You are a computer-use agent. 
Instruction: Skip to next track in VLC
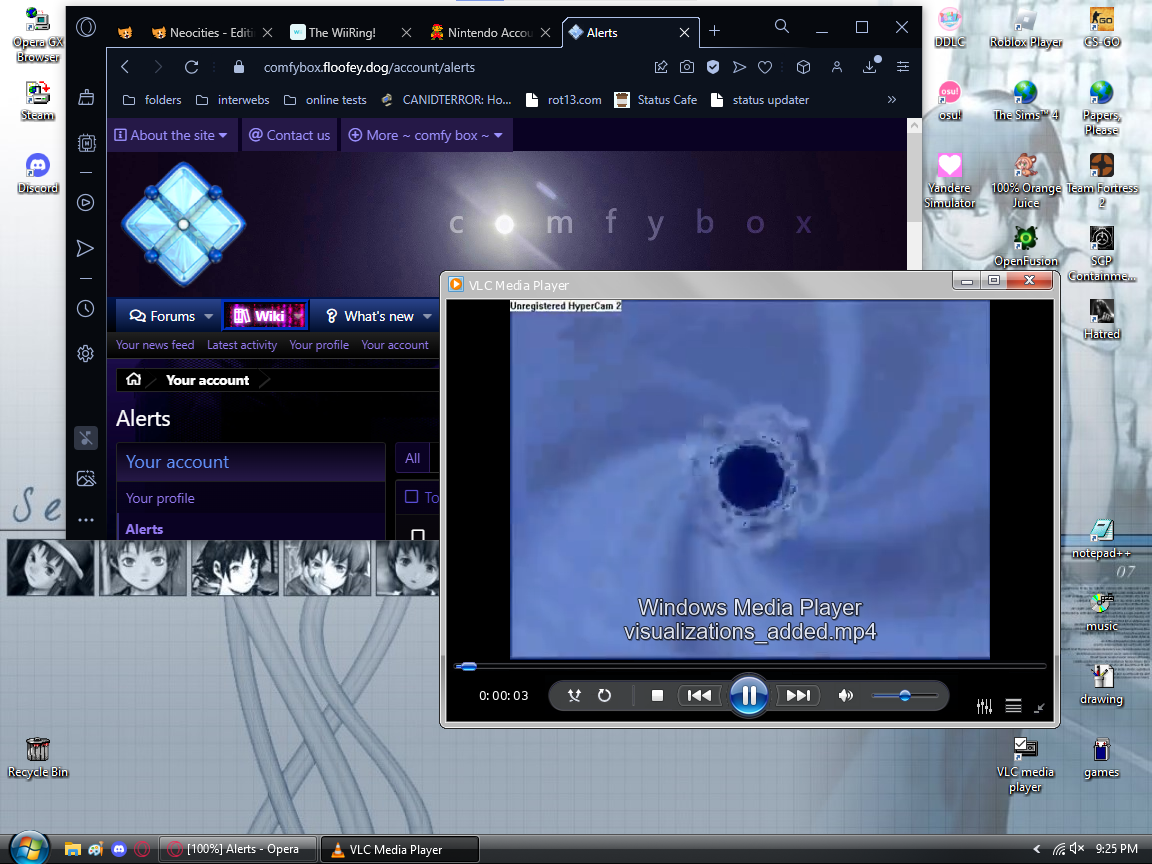click(x=799, y=695)
